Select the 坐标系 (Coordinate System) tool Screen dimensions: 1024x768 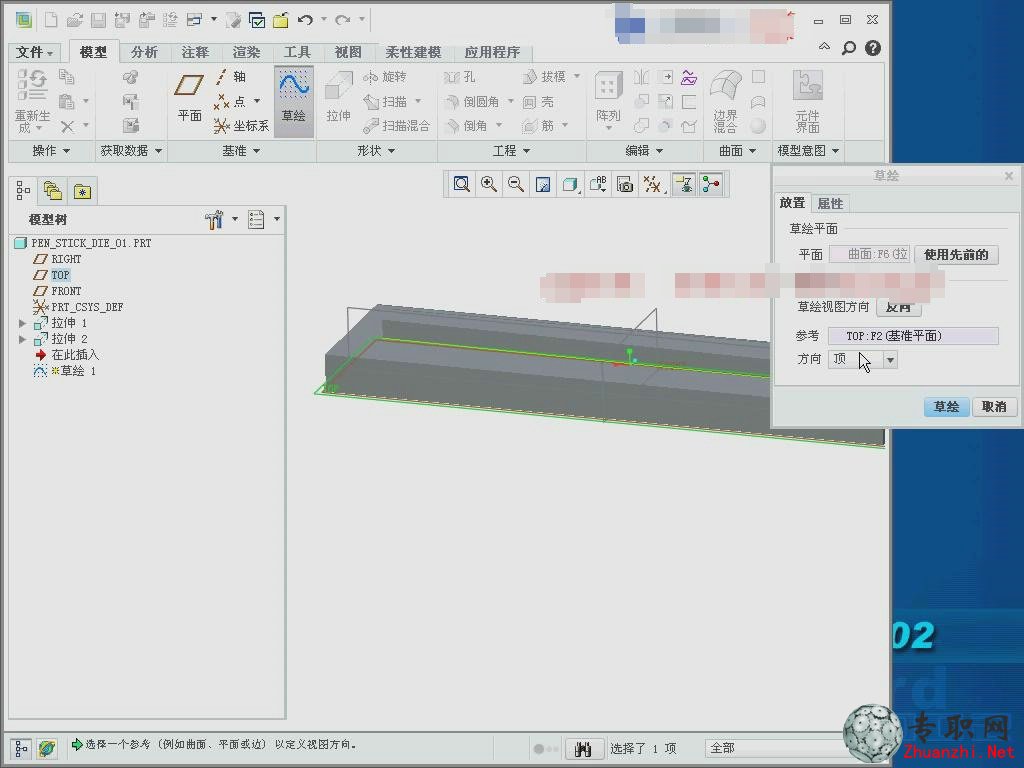pos(242,125)
